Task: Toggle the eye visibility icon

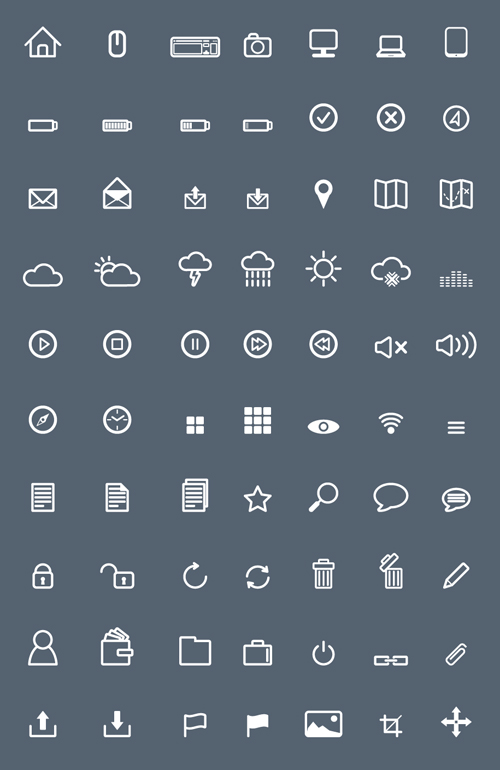Action: click(x=323, y=426)
